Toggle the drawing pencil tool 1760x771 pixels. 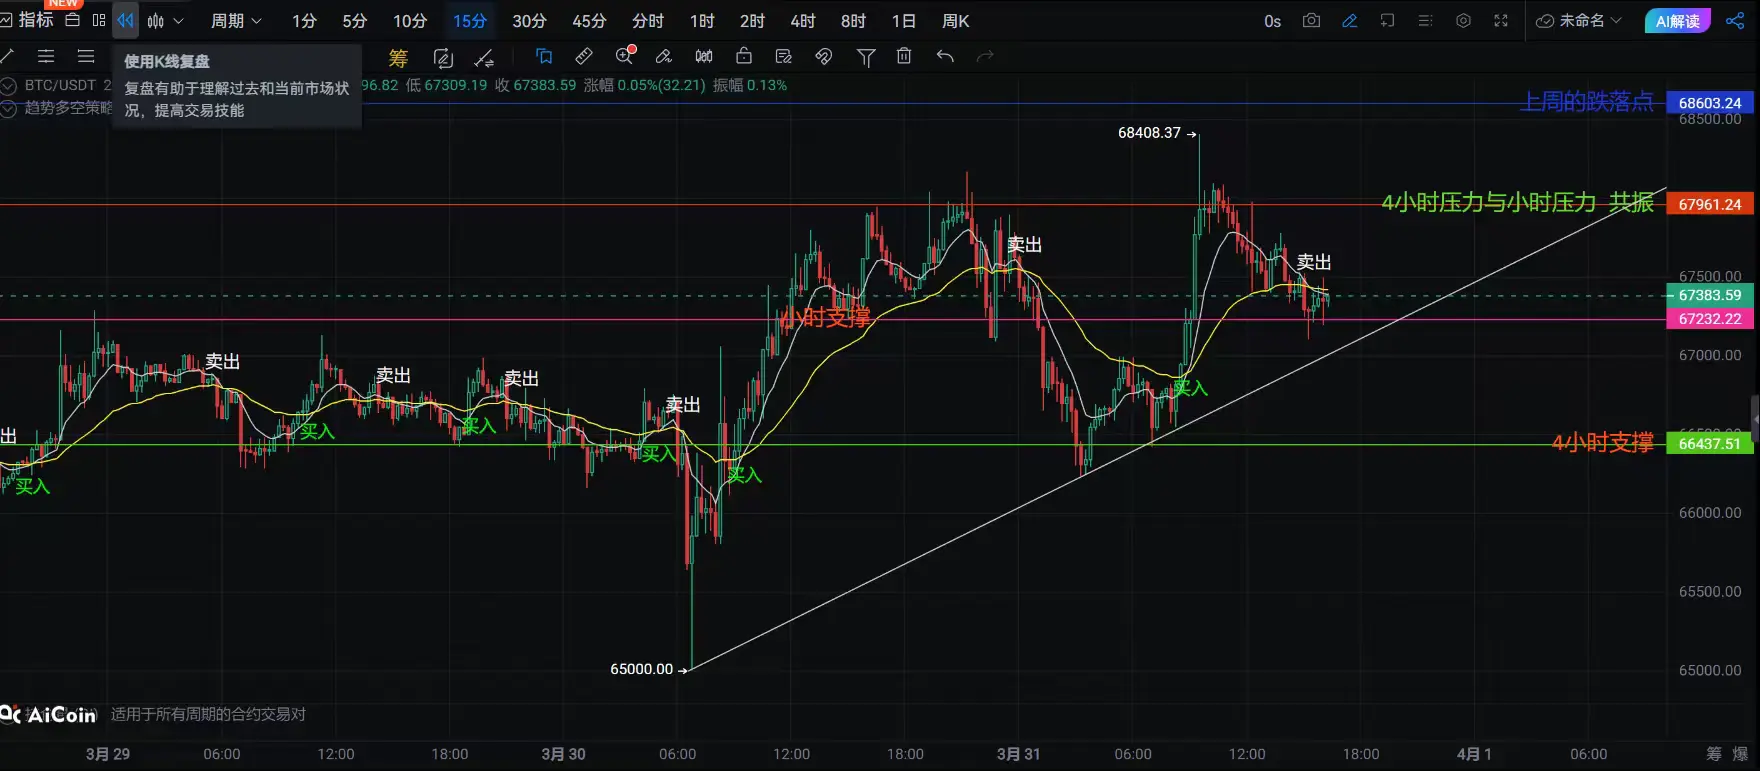click(x=1349, y=20)
